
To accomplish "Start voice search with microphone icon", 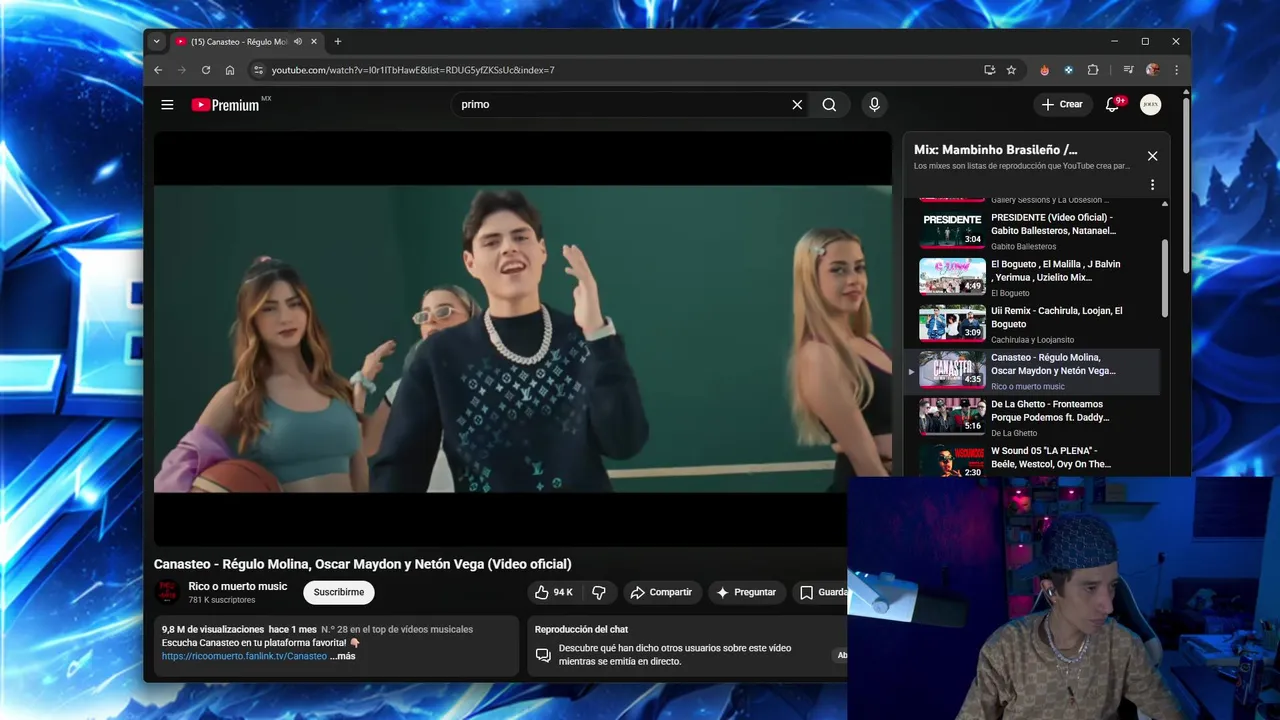I will click(x=874, y=104).
